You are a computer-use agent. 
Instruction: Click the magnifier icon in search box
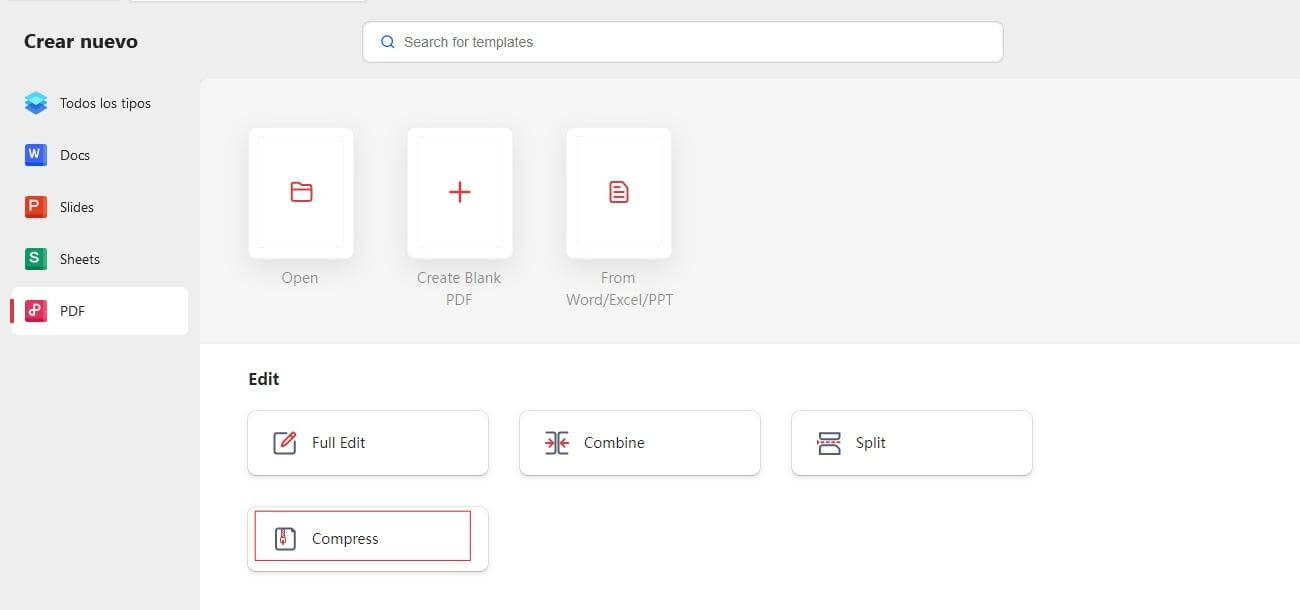388,42
